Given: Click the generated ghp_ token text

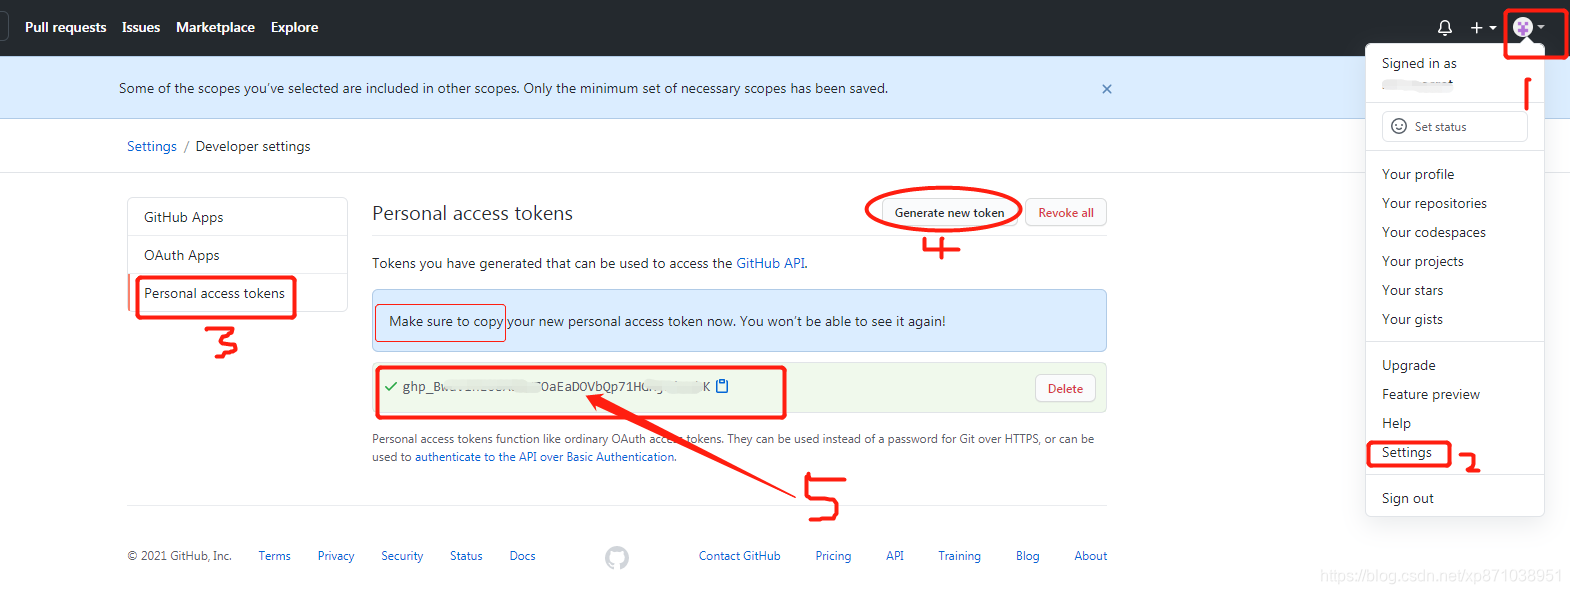Looking at the screenshot, I should point(556,387).
